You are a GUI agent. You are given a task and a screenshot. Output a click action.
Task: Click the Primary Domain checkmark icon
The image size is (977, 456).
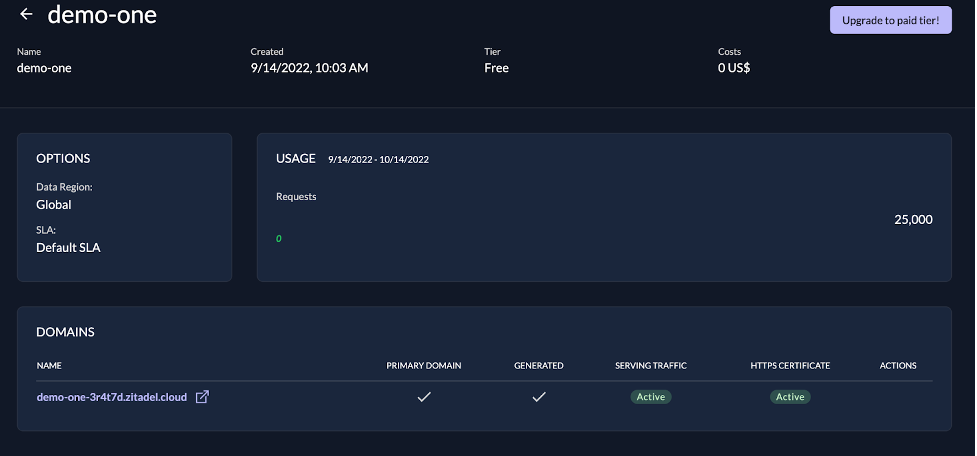click(424, 397)
